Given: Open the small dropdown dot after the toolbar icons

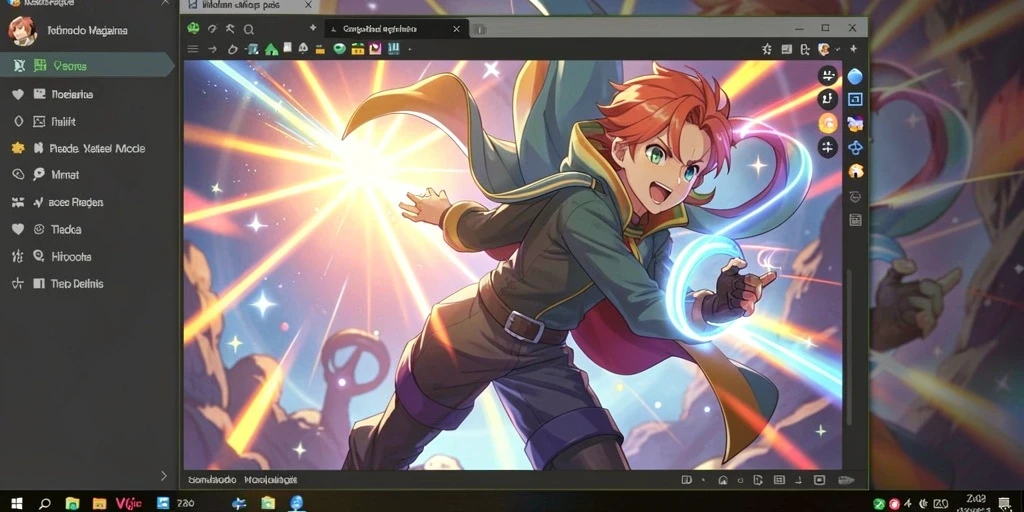Looking at the screenshot, I should tap(410, 50).
